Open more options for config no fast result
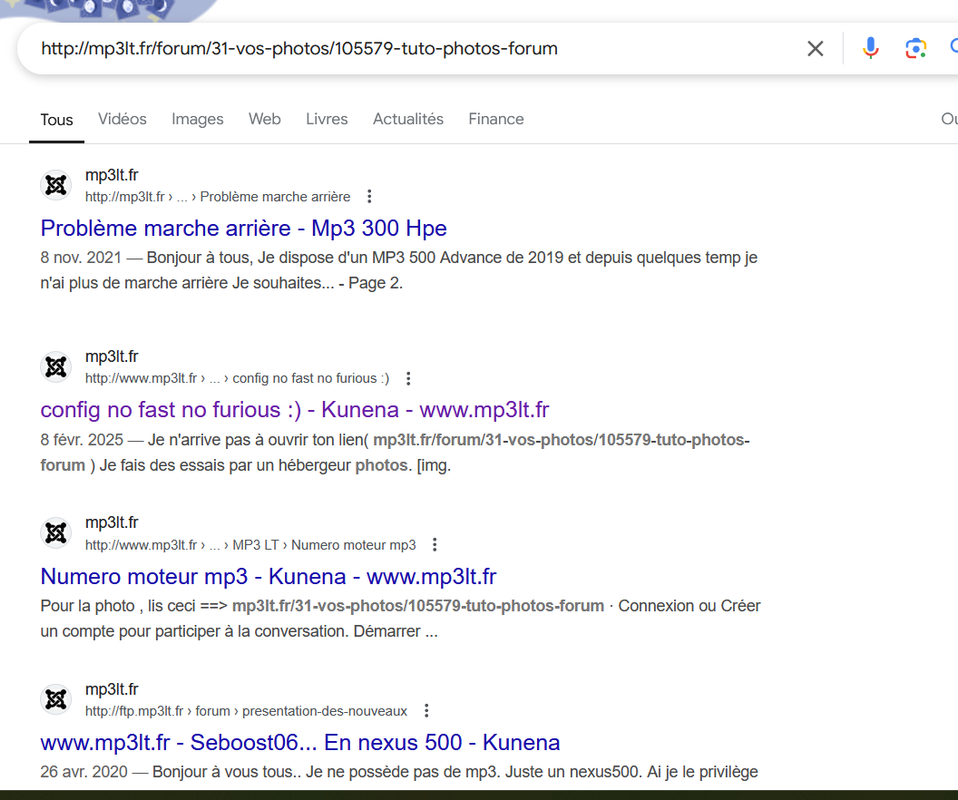The width and height of the screenshot is (958, 800). pyautogui.click(x=408, y=378)
